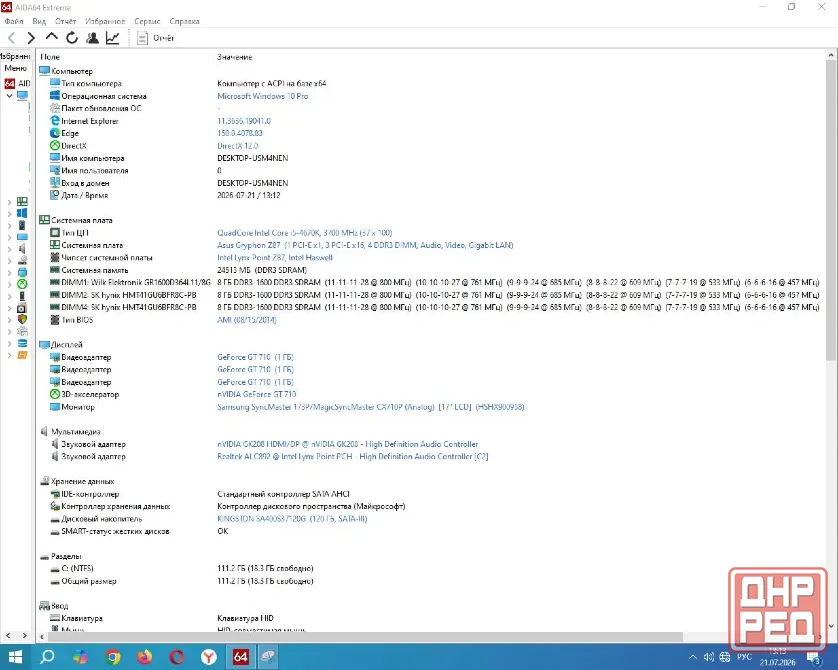Open the Вид menu

click(39, 21)
